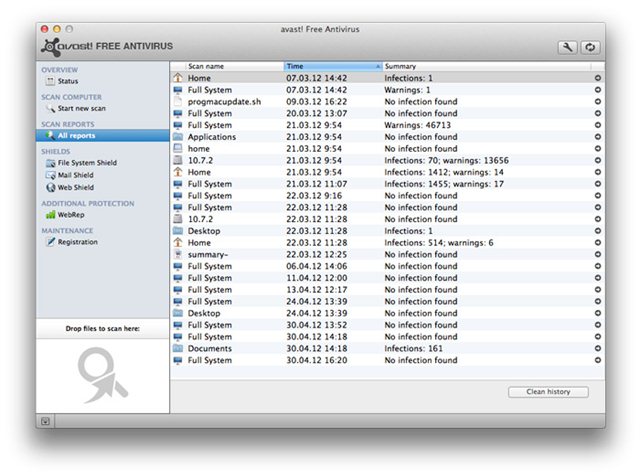Click the refresh arrows toolbar button
This screenshot has height=476, width=640.
589,47
